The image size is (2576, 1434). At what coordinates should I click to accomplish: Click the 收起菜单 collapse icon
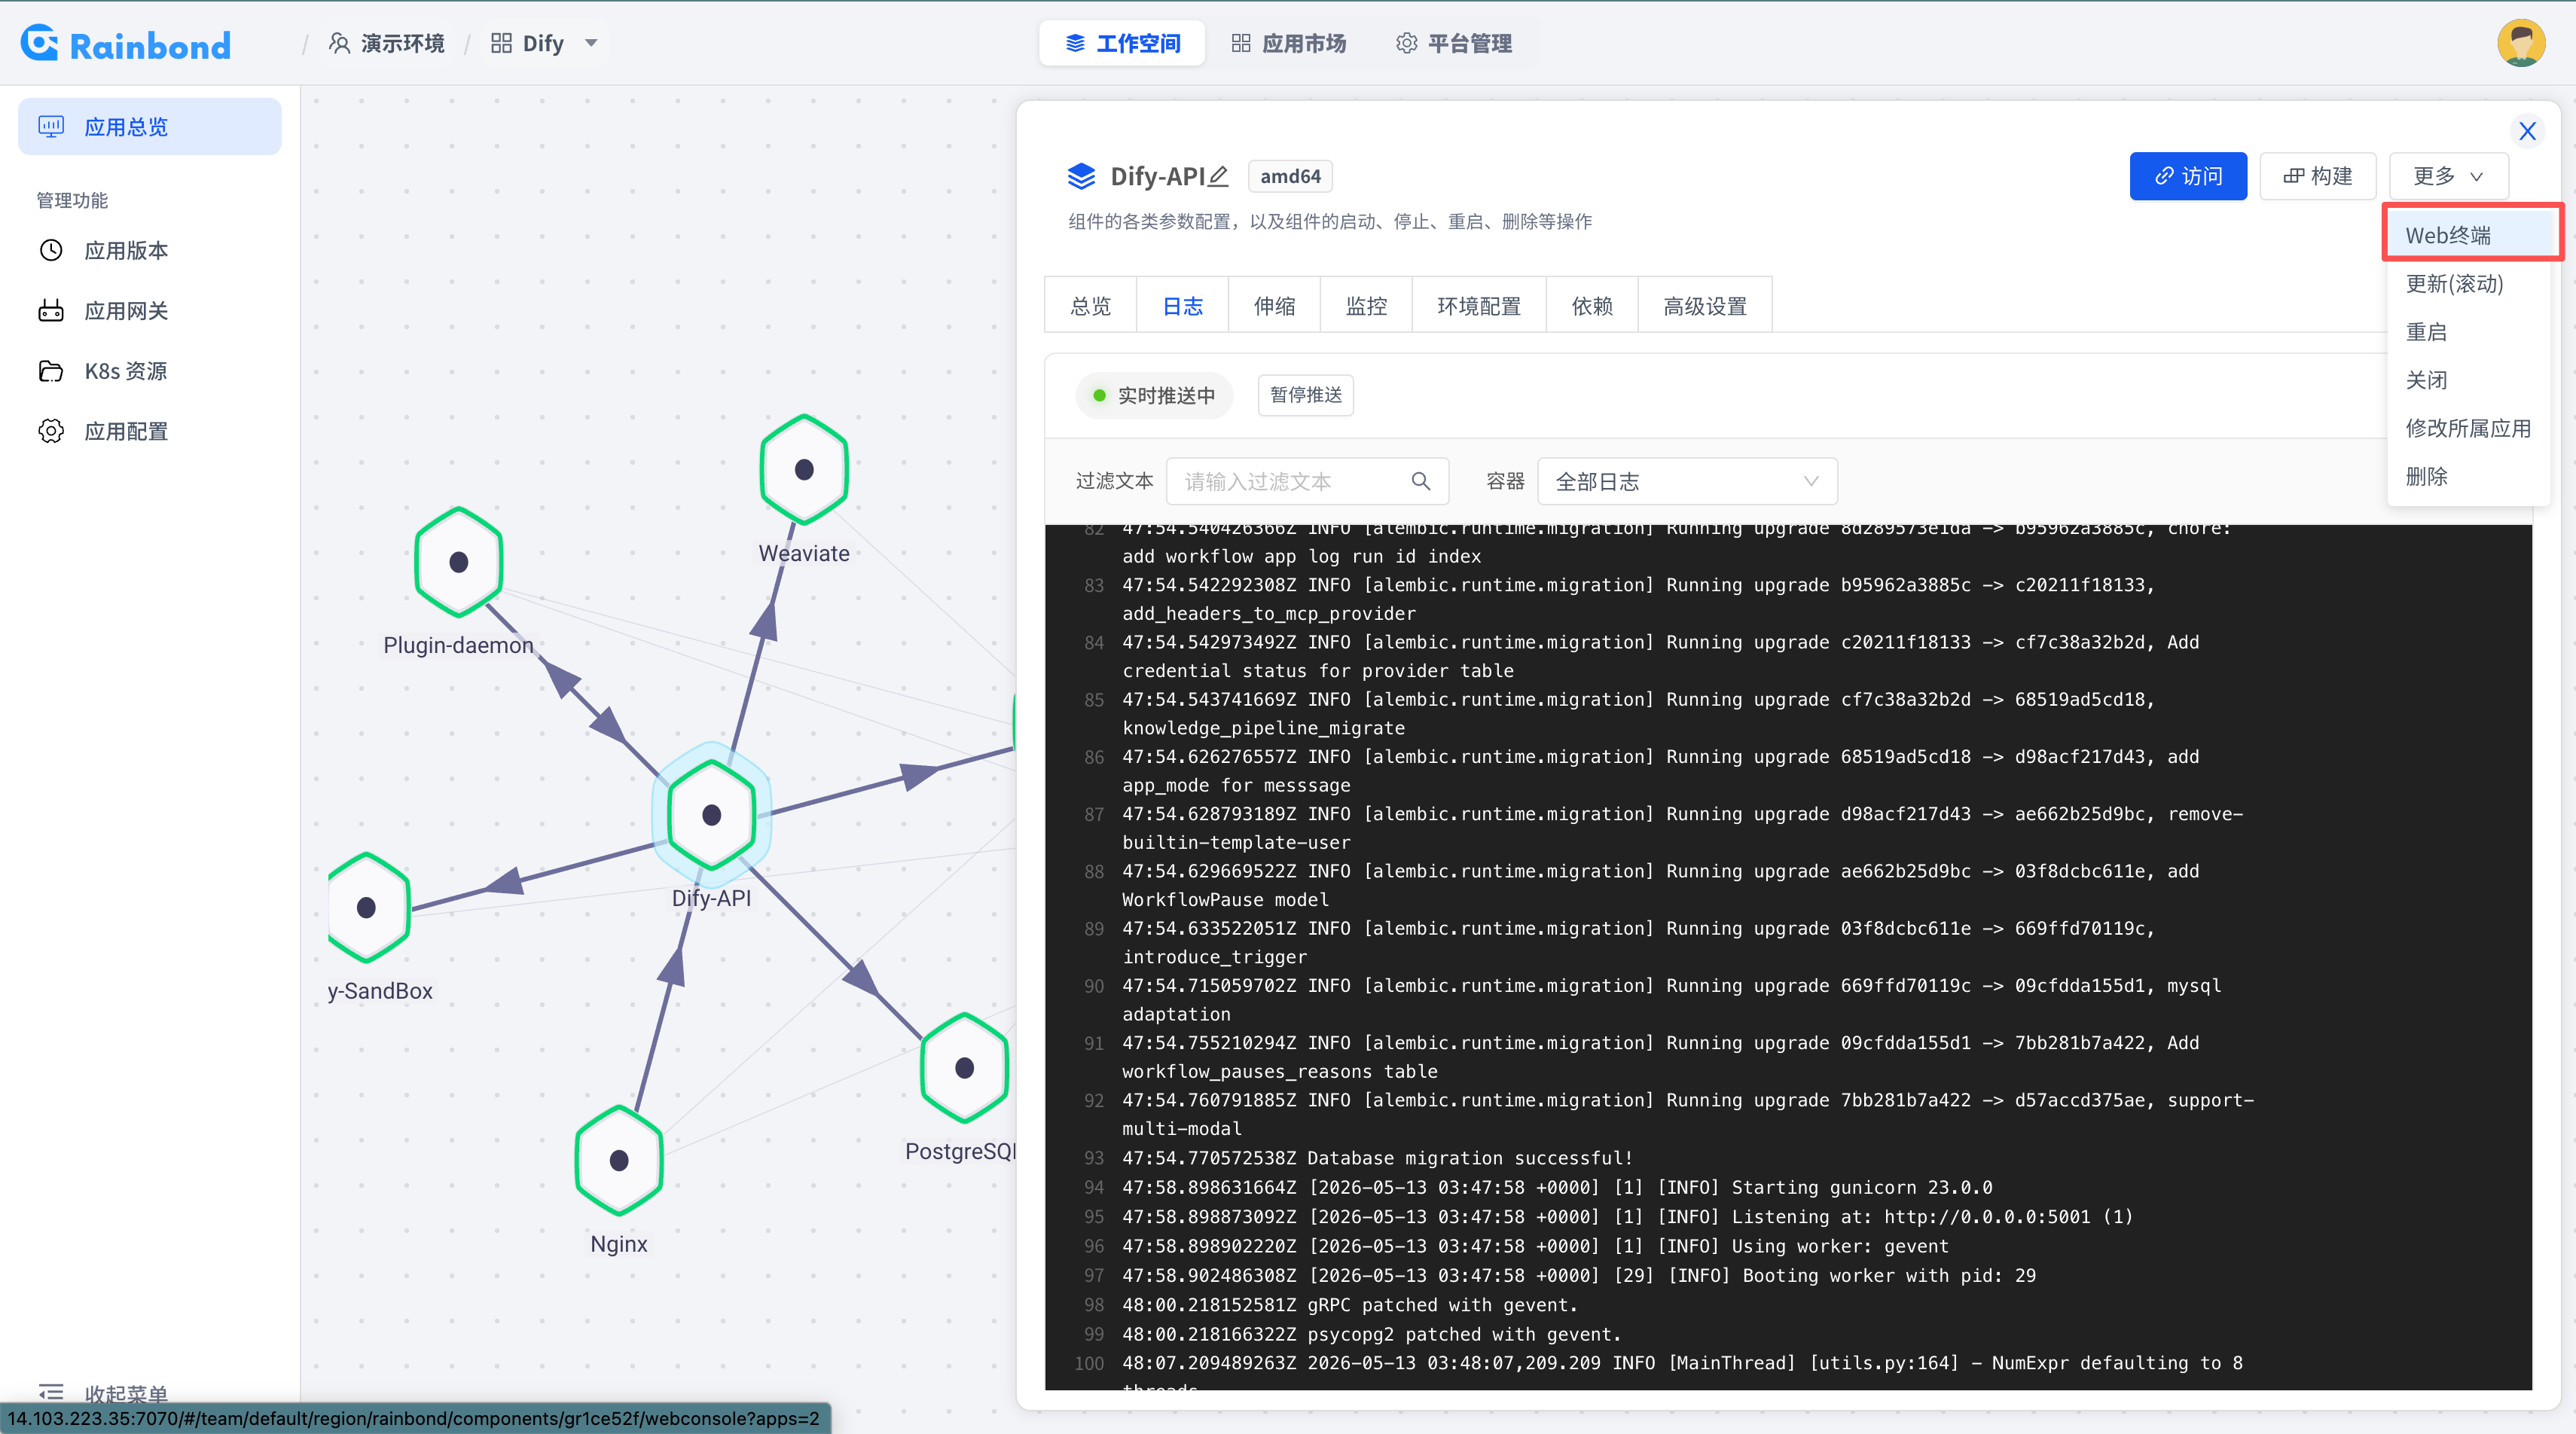click(51, 1392)
